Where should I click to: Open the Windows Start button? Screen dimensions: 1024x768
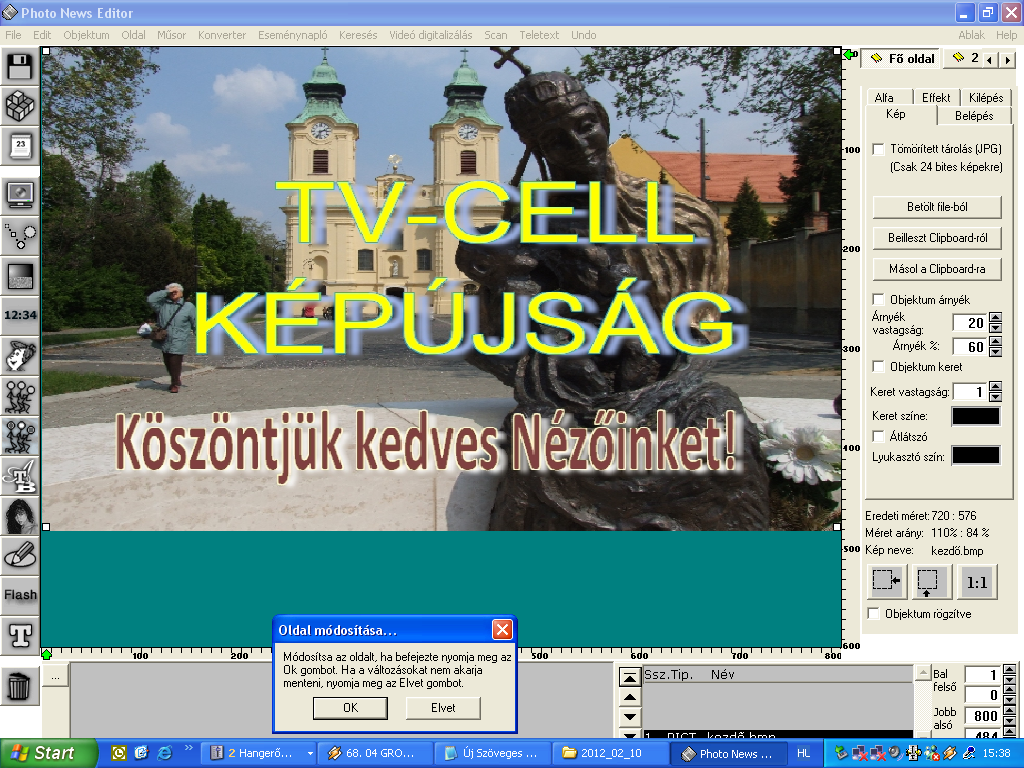coord(49,753)
